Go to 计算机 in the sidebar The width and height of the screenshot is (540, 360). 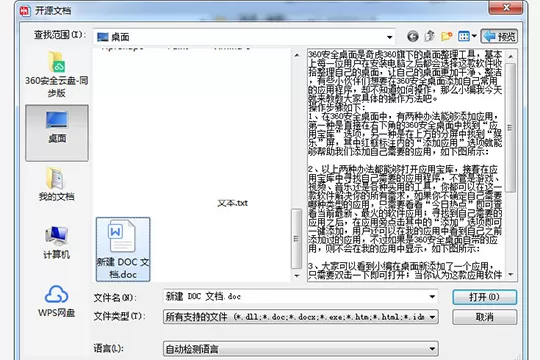(56, 242)
